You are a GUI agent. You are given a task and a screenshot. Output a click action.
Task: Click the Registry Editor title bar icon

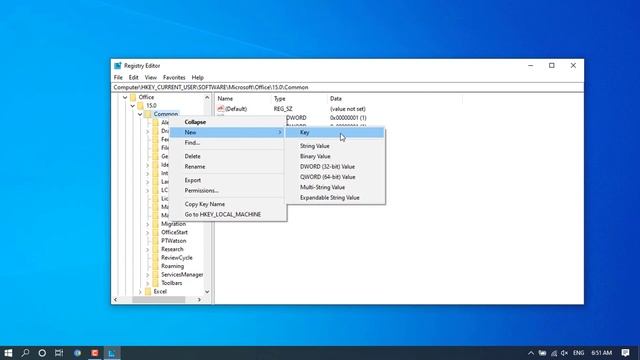click(x=118, y=66)
